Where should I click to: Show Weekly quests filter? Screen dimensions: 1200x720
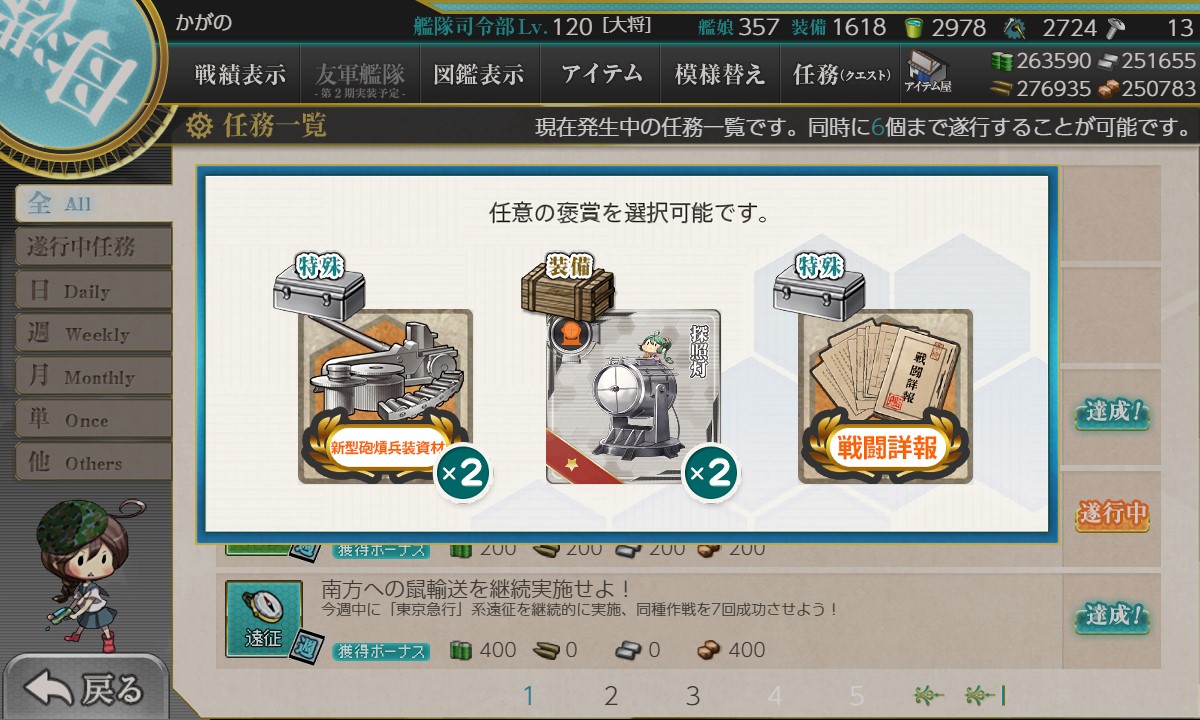93,333
